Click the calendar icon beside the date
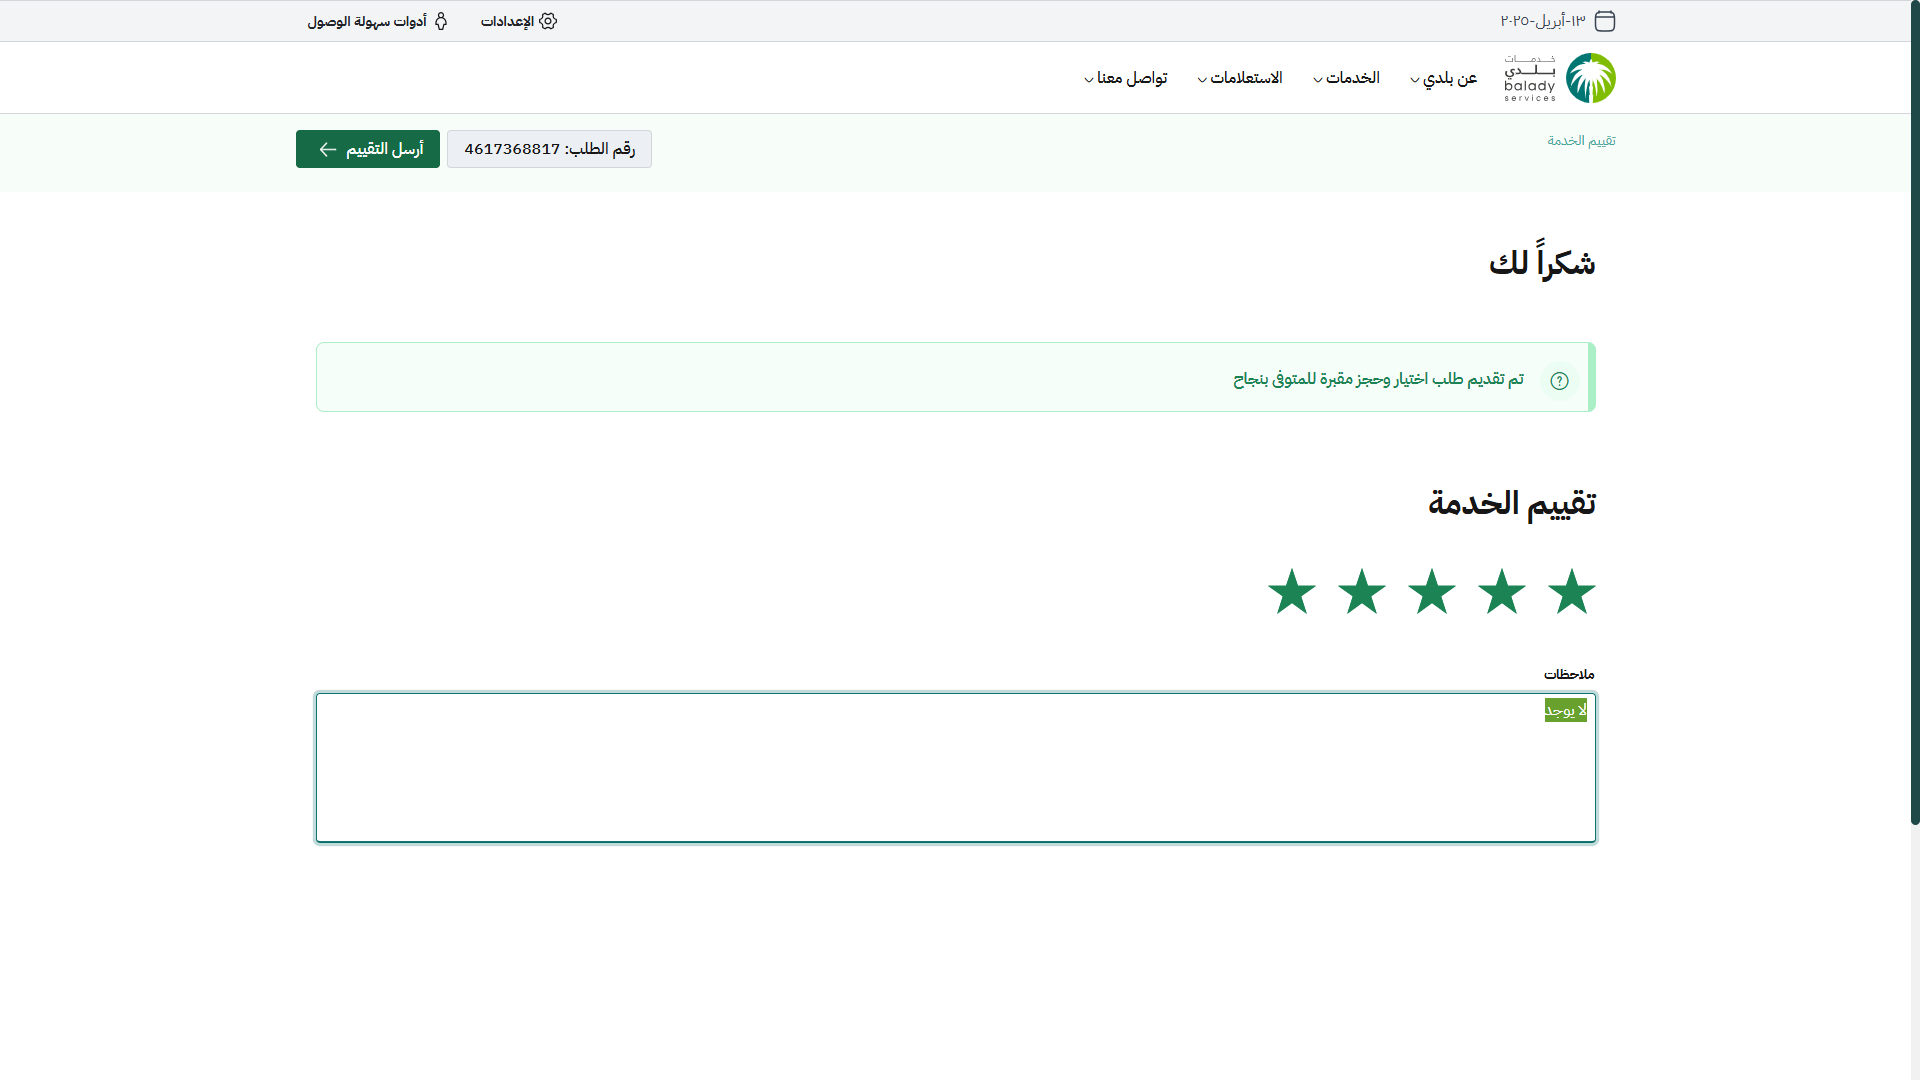This screenshot has width=1920, height=1080. coord(1605,21)
